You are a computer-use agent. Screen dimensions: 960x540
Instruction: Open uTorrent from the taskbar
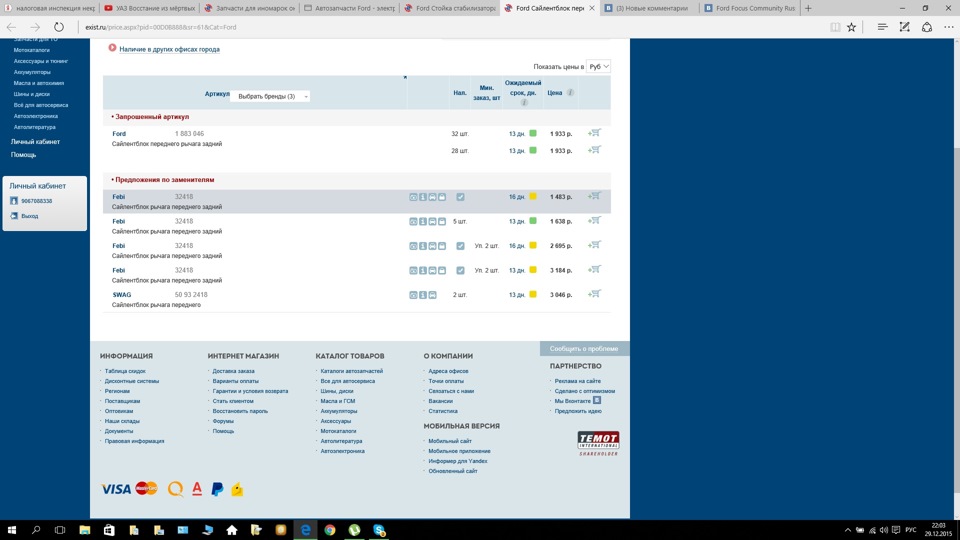tap(354, 530)
